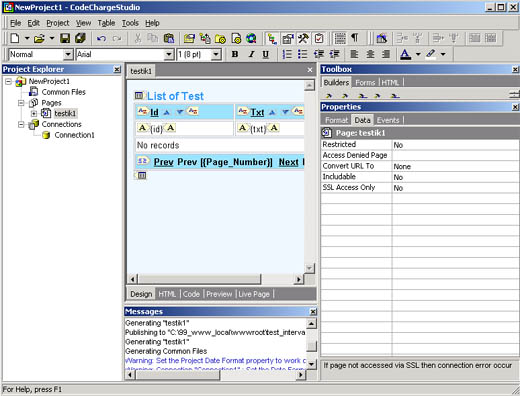Increase indent of paragraph
This screenshot has height=396, width=520.
tap(334, 54)
